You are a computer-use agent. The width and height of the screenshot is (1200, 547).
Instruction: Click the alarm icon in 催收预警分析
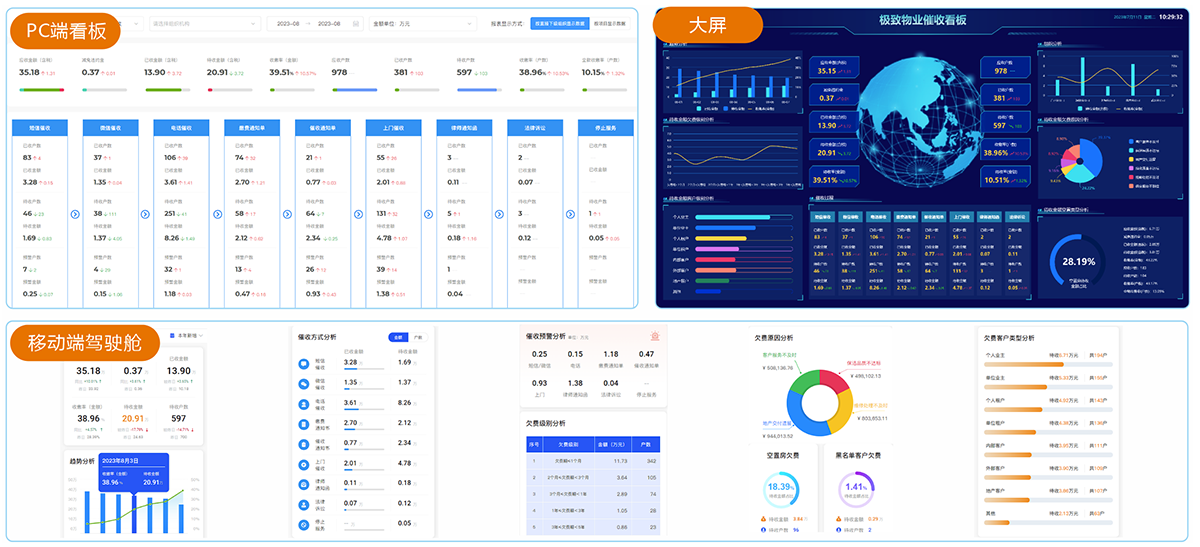[654, 337]
